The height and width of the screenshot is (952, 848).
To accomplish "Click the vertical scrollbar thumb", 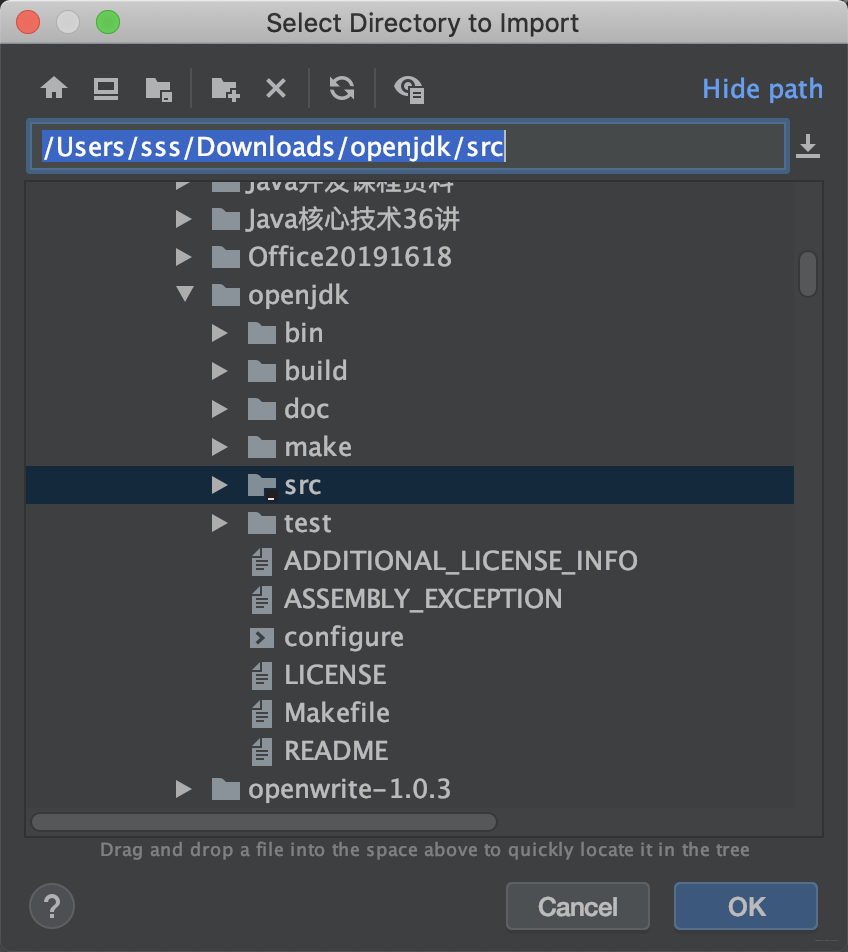I will (x=808, y=274).
